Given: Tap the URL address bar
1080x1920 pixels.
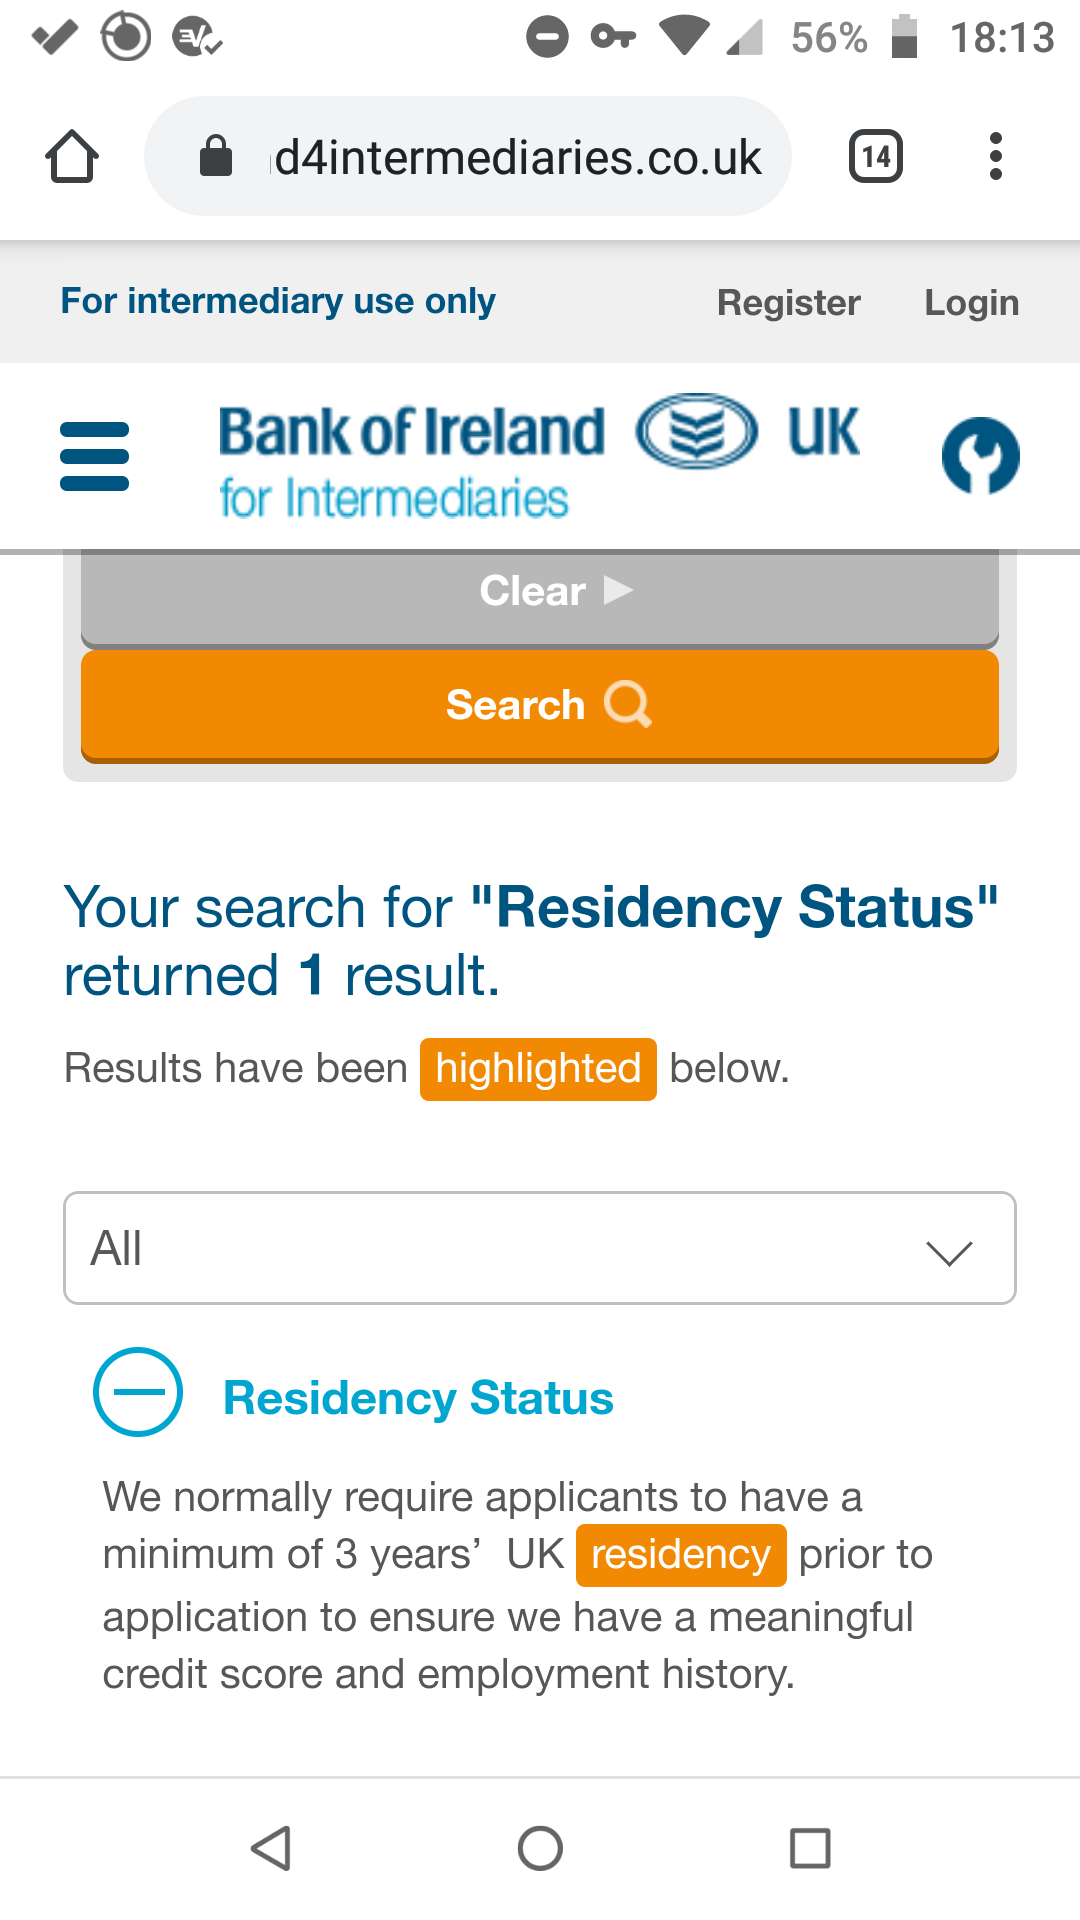Looking at the screenshot, I should pyautogui.click(x=468, y=156).
